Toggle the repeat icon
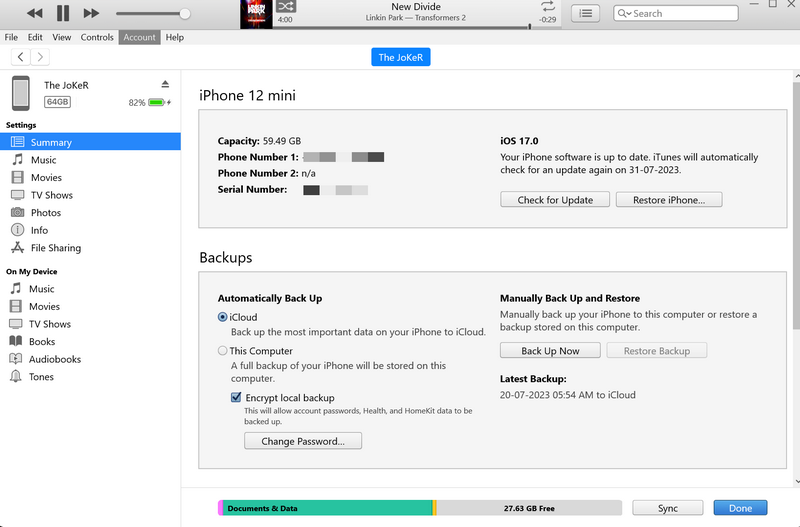 [547, 6]
